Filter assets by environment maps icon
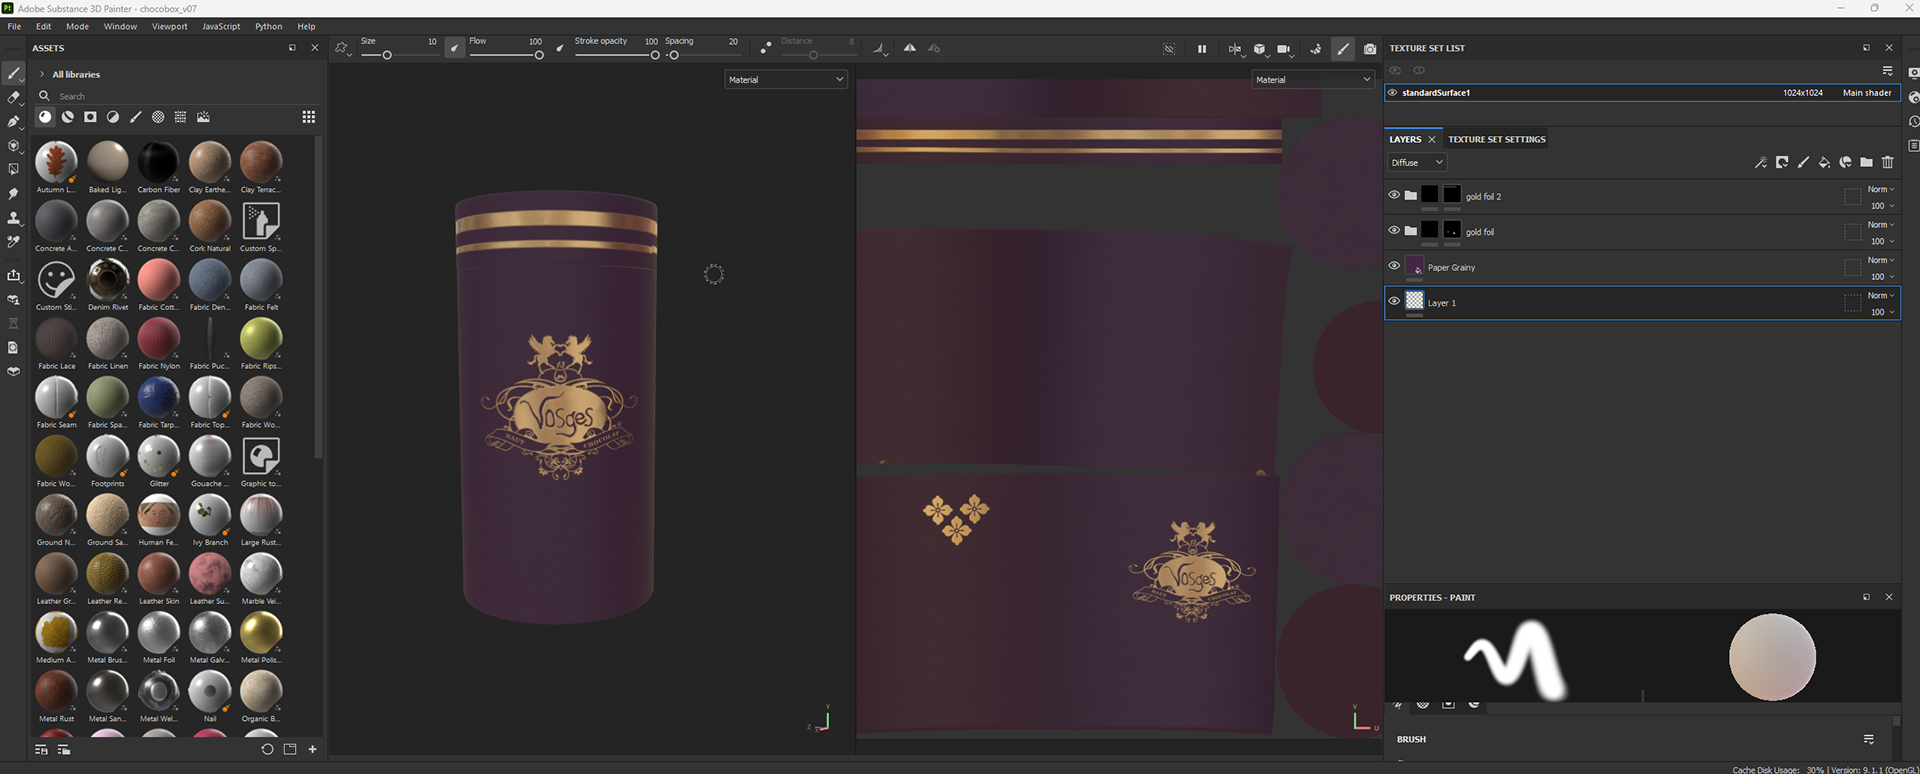 click(x=203, y=117)
